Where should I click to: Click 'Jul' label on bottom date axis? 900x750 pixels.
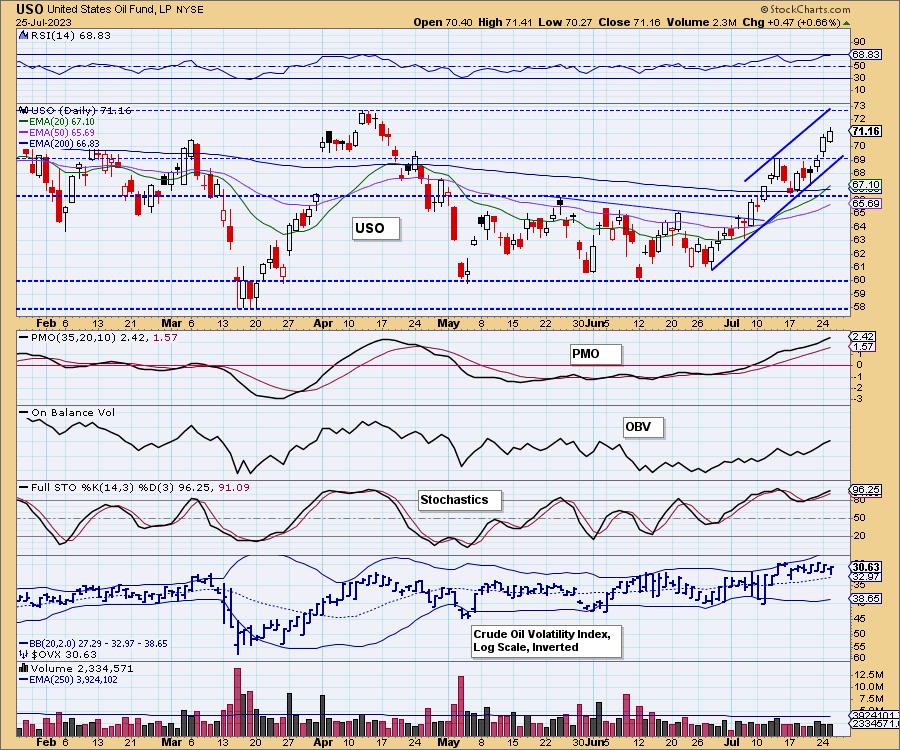click(732, 742)
